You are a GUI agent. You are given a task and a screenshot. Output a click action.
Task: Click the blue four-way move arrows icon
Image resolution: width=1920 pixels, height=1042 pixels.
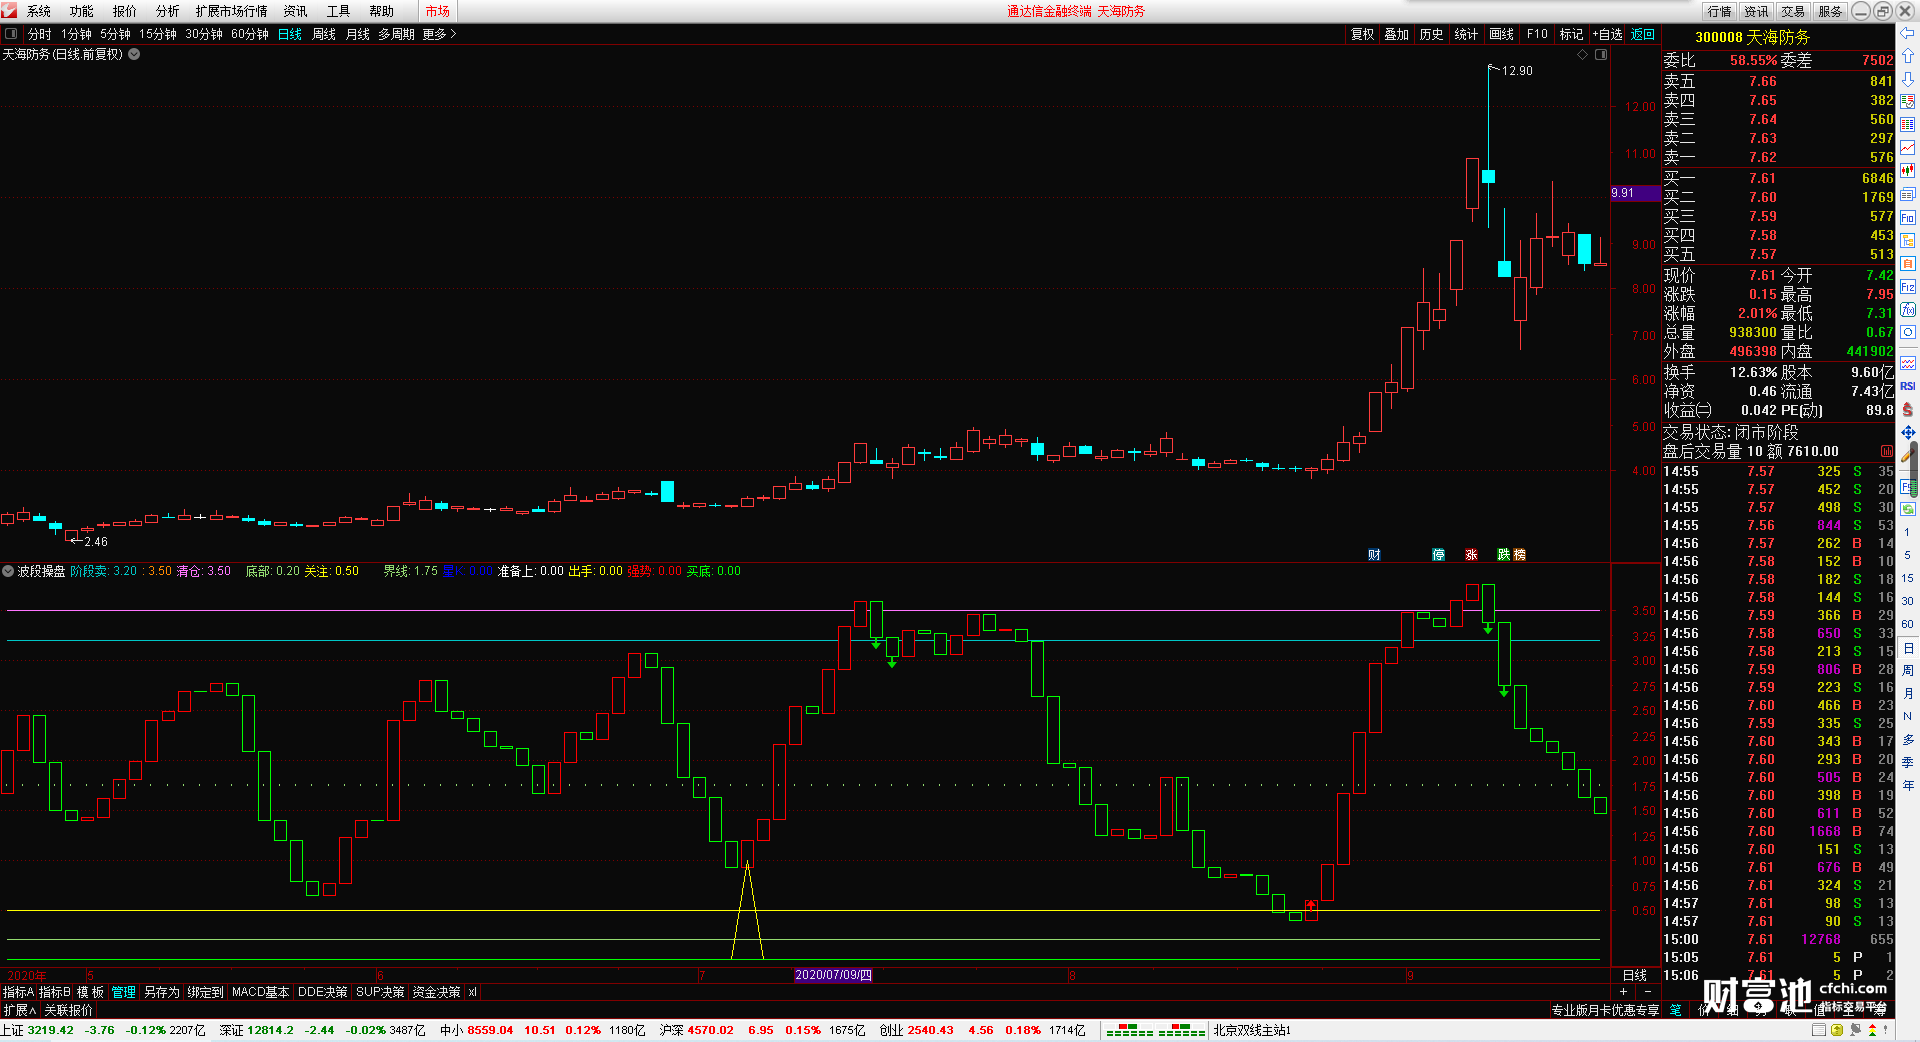coord(1908,432)
